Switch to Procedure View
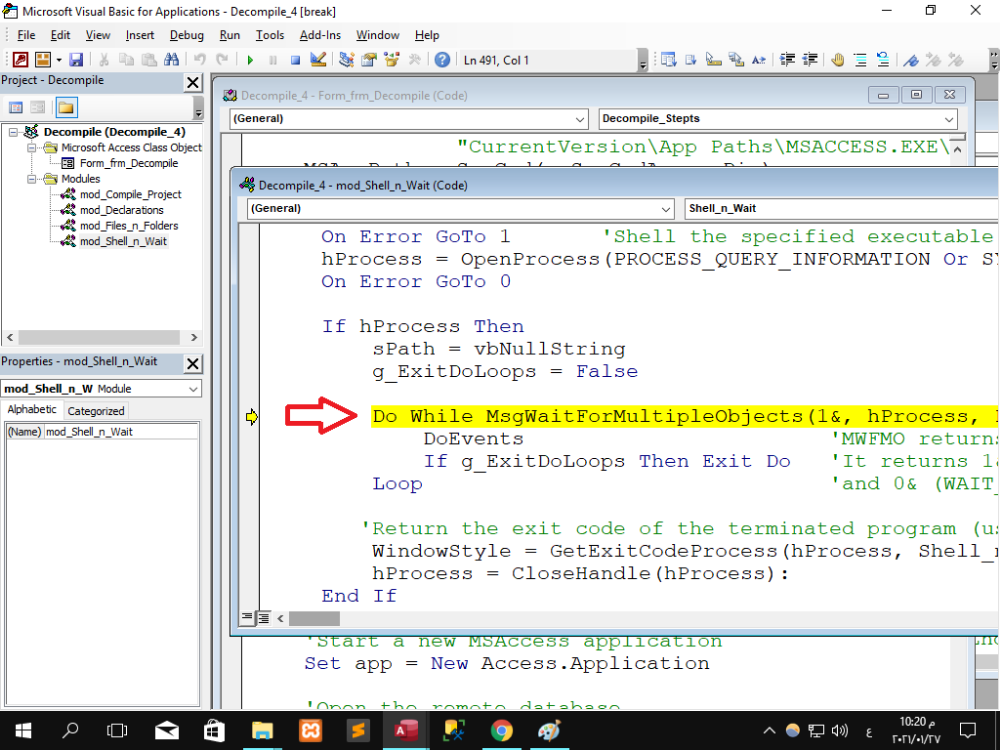This screenshot has height=750, width=1000. [247, 617]
